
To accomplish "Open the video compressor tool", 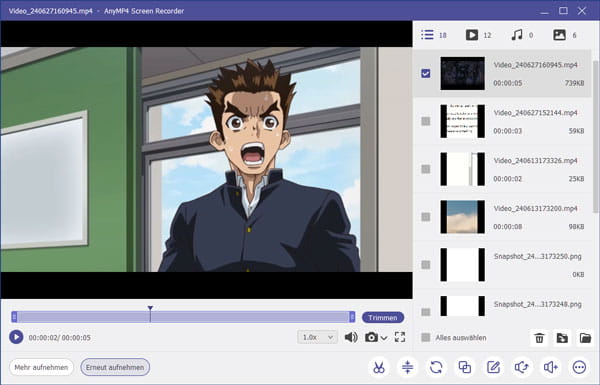I will point(408,367).
